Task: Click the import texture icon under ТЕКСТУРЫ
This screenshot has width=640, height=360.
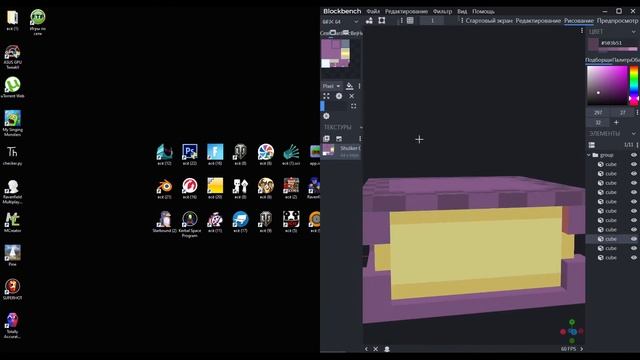Action: point(326,139)
